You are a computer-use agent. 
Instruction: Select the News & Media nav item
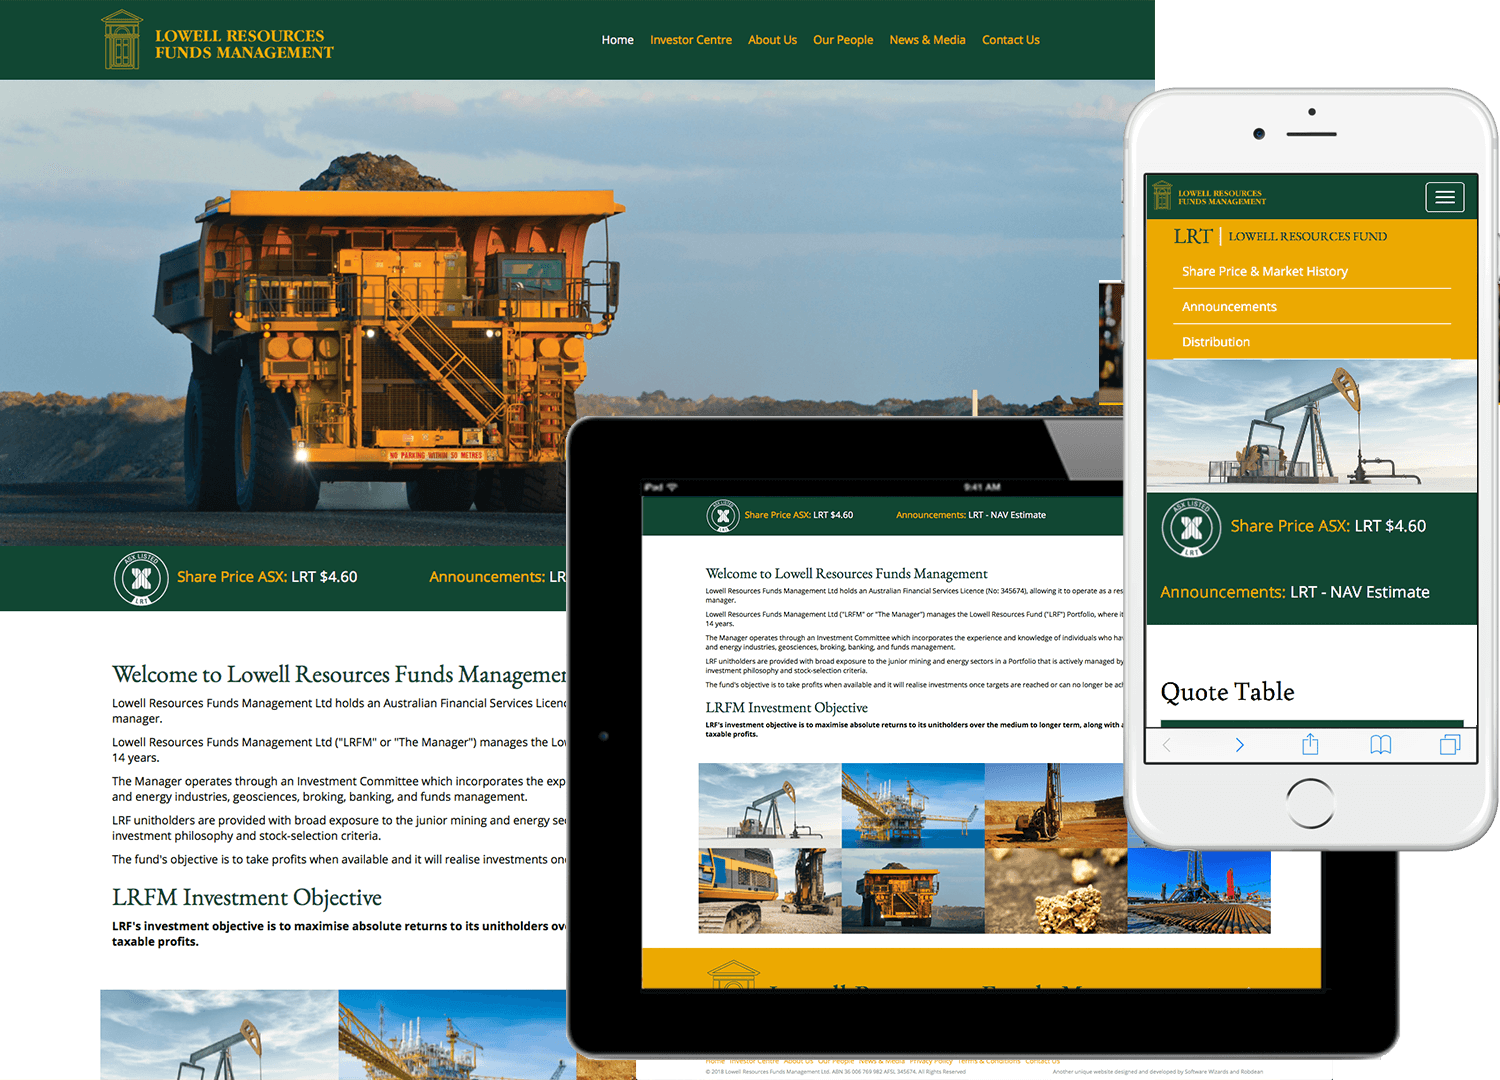927,39
